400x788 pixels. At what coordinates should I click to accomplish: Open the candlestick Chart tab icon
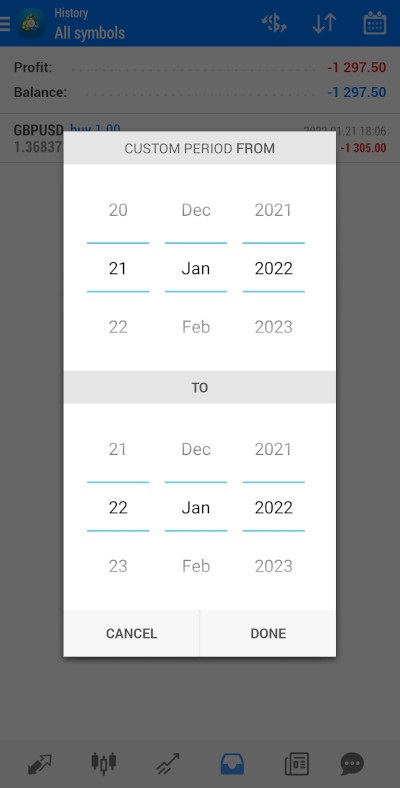104,763
